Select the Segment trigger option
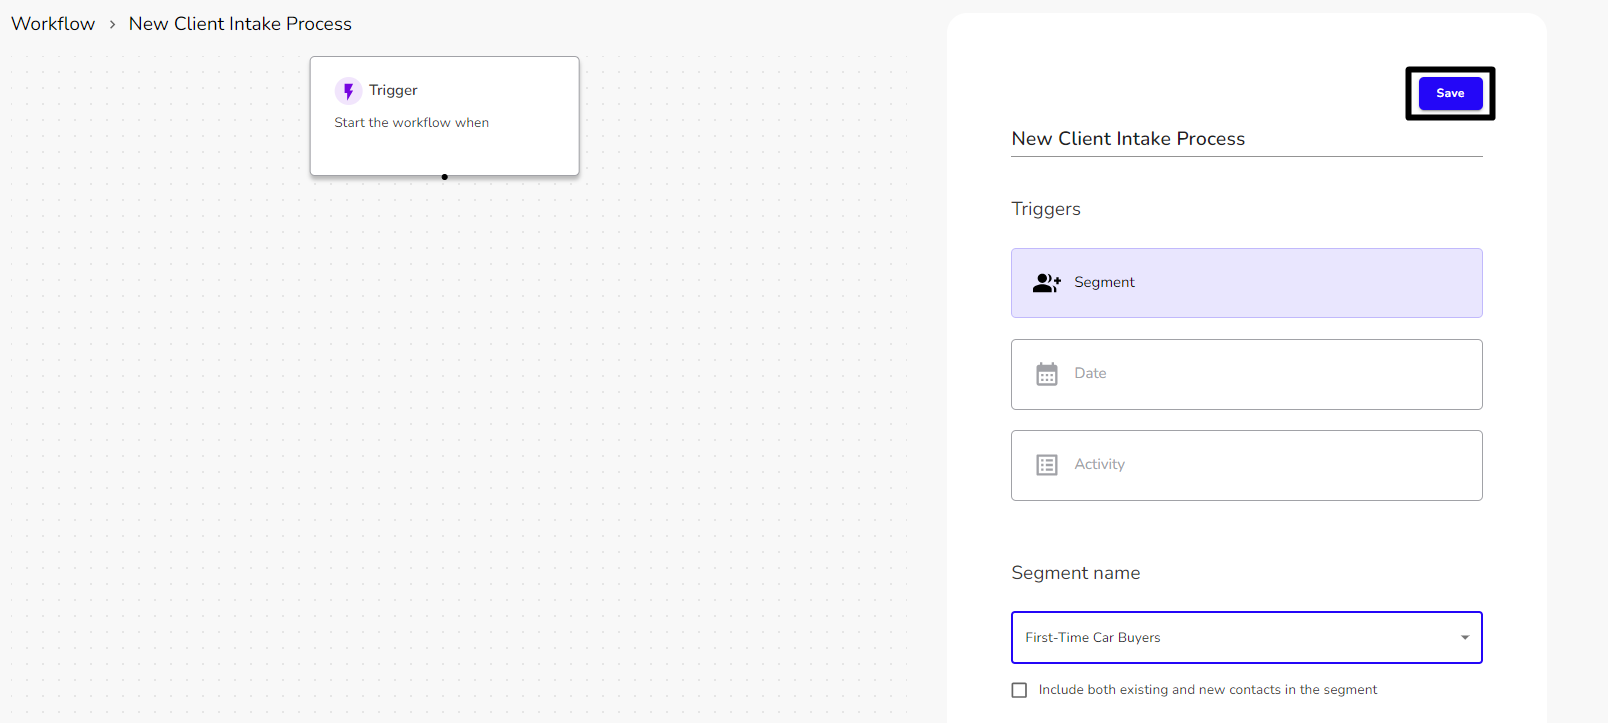1608x723 pixels. pos(1246,283)
